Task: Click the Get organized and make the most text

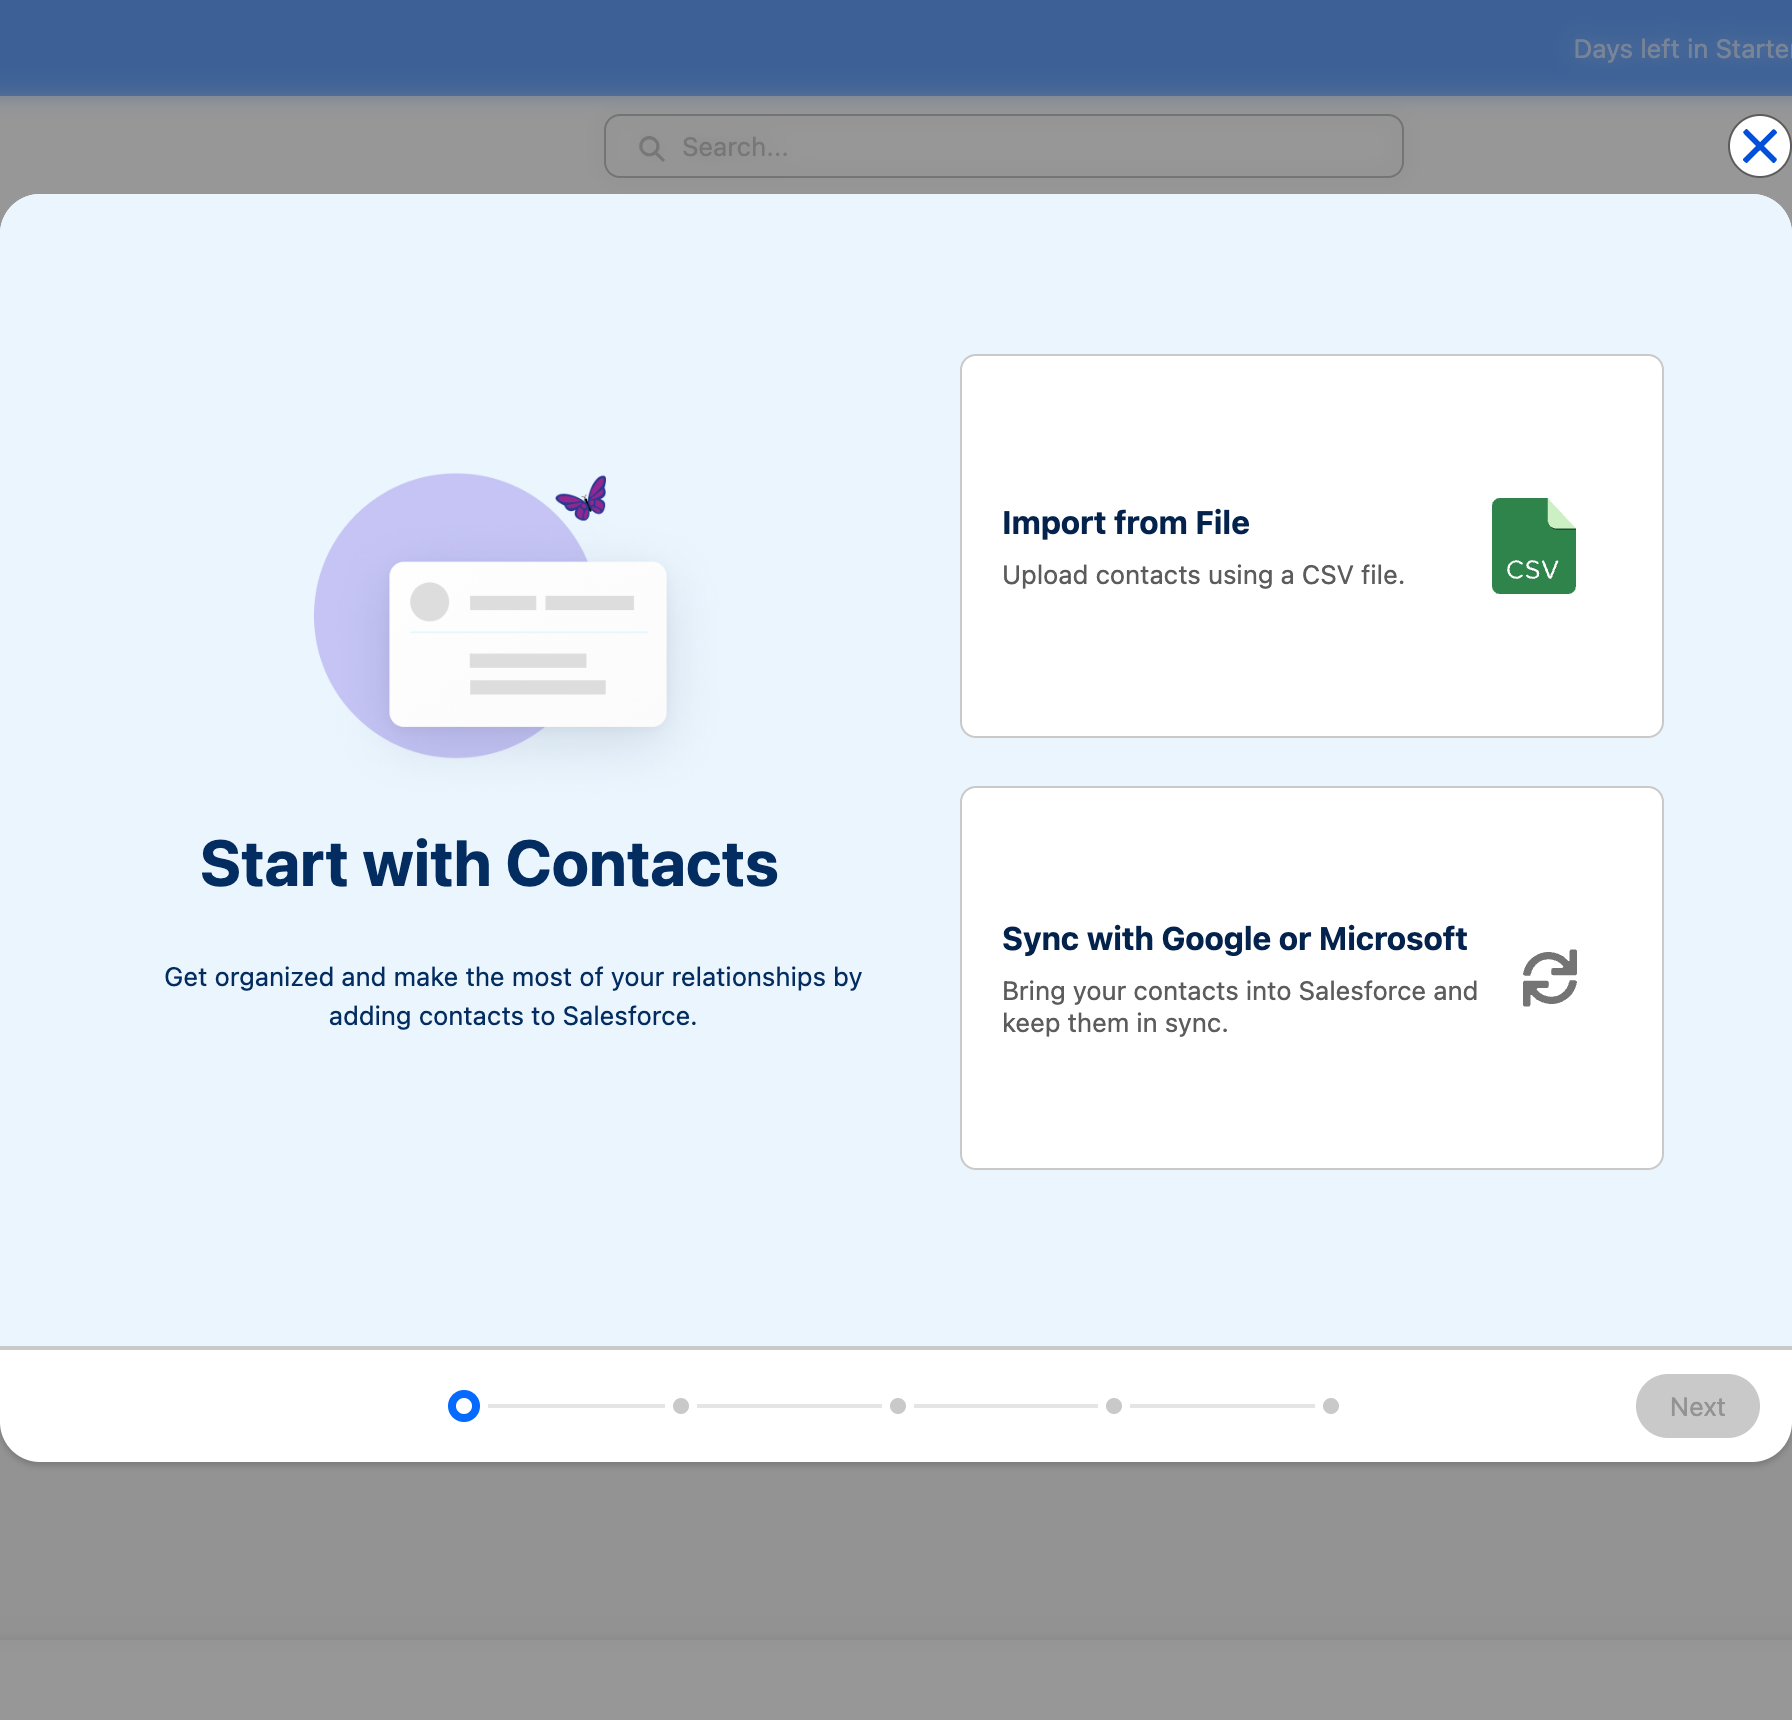Action: coord(513,996)
